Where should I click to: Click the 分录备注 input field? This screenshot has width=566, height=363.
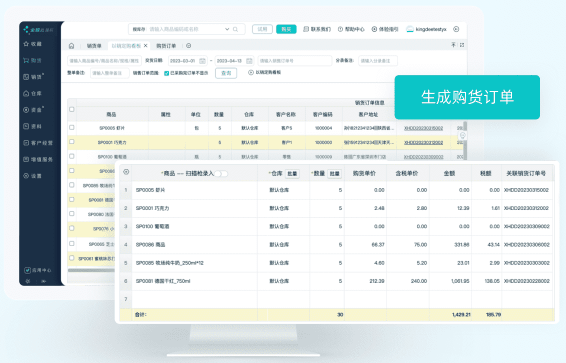[x=378, y=61]
